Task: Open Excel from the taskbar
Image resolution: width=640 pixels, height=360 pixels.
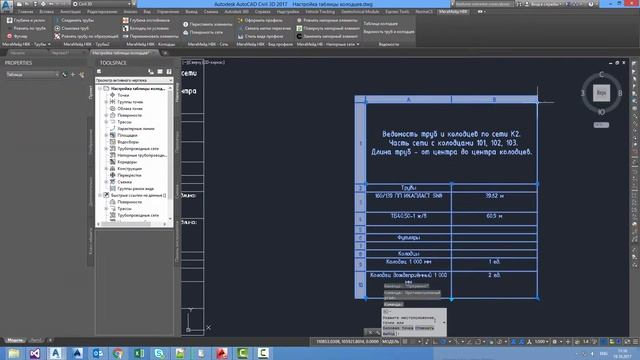Action: [x=139, y=353]
